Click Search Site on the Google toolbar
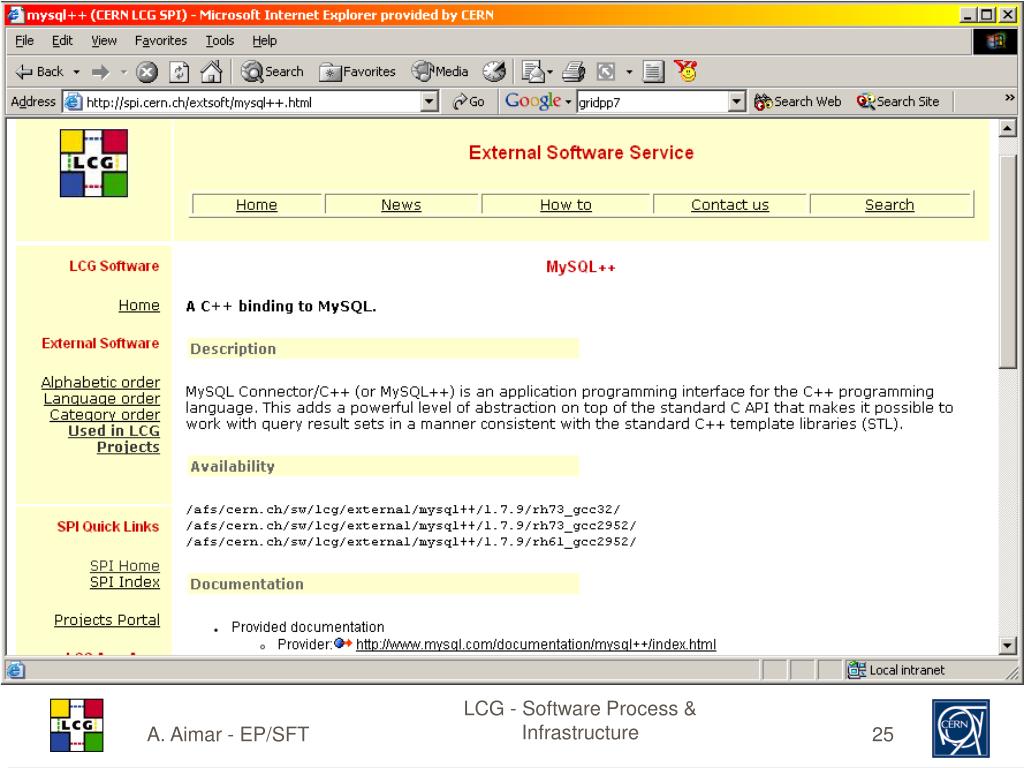 click(898, 102)
